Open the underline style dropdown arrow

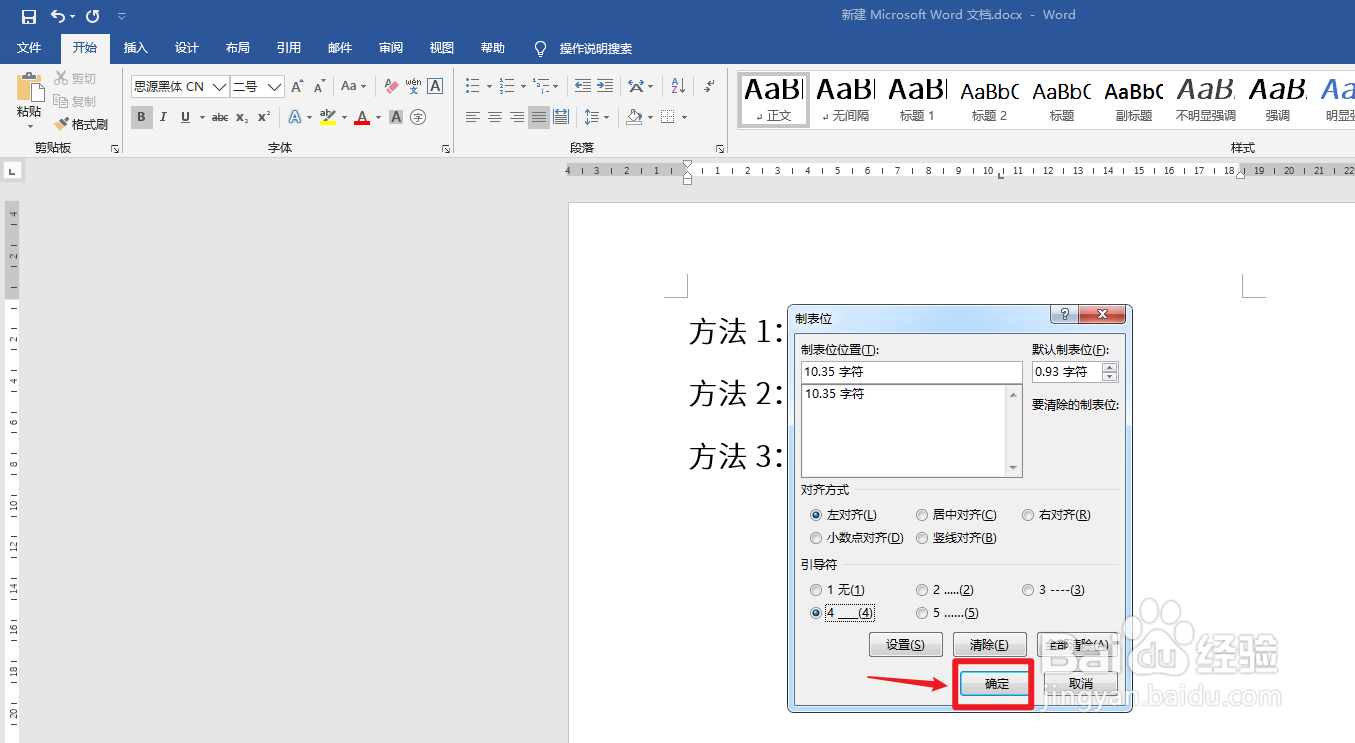pos(202,117)
